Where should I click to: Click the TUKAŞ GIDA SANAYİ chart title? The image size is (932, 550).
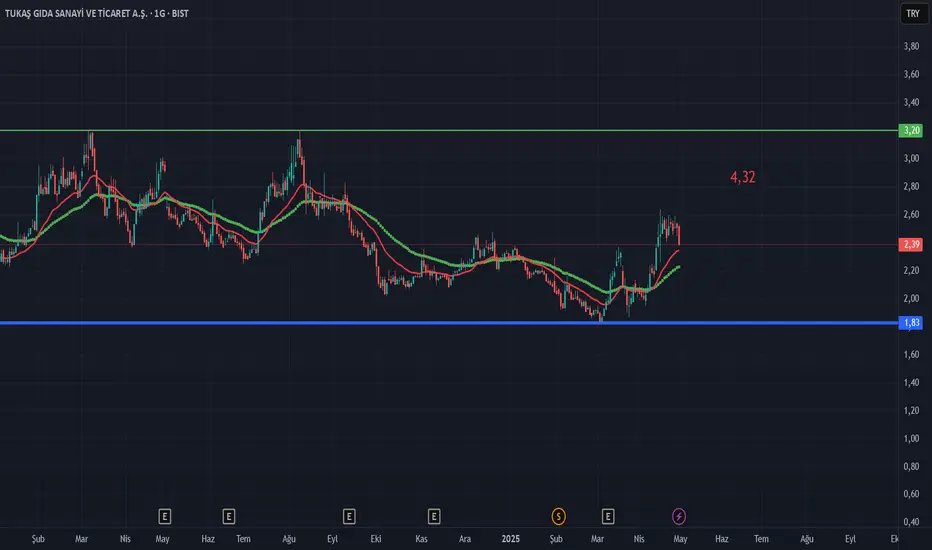[x=97, y=13]
